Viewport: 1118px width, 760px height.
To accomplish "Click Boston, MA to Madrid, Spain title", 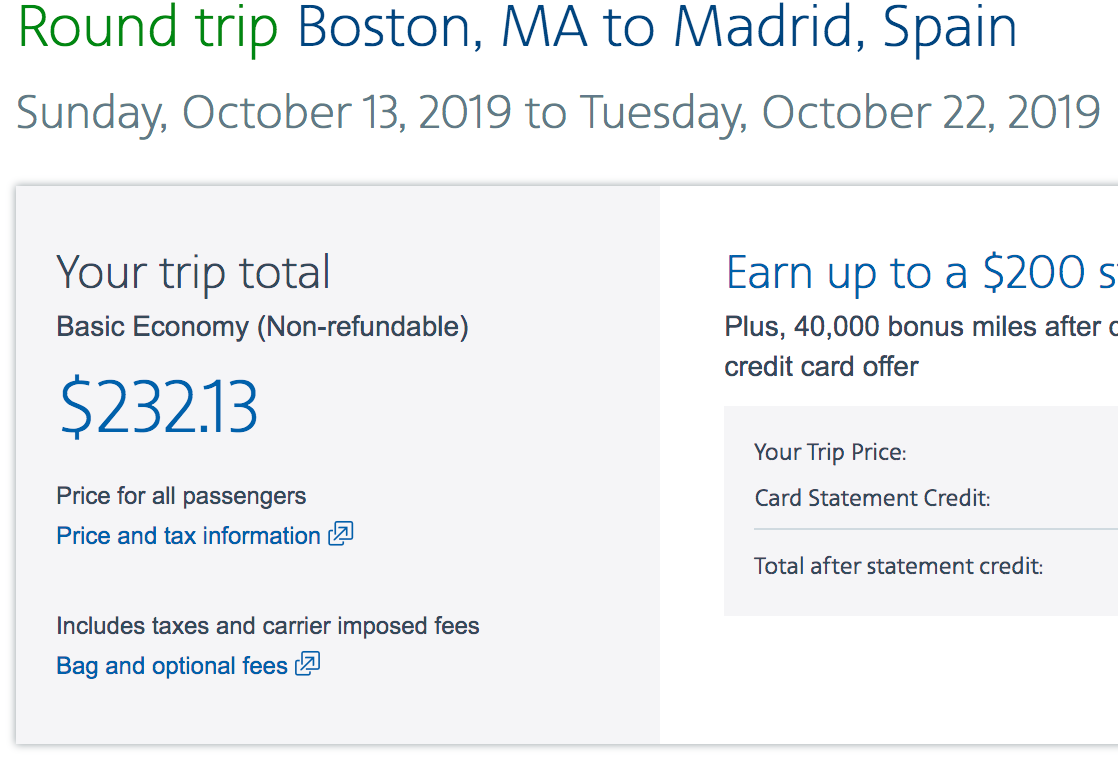I will [x=657, y=29].
